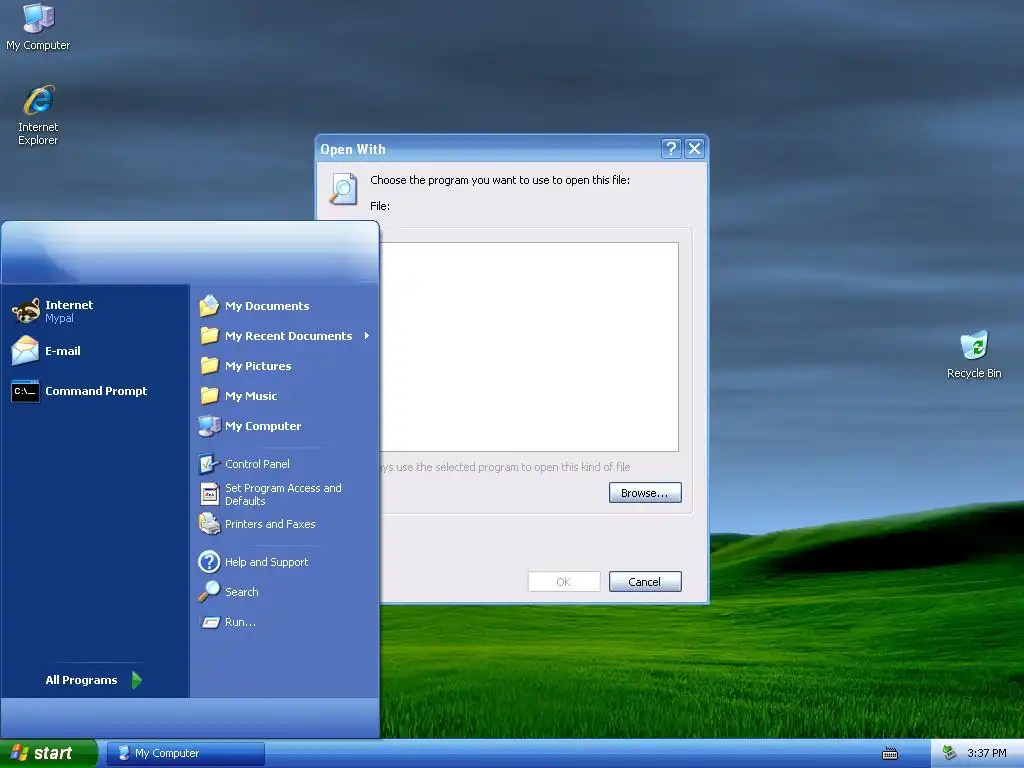Click the system tray network icon
Viewport: 1024px width, 768px height.
[x=949, y=753]
